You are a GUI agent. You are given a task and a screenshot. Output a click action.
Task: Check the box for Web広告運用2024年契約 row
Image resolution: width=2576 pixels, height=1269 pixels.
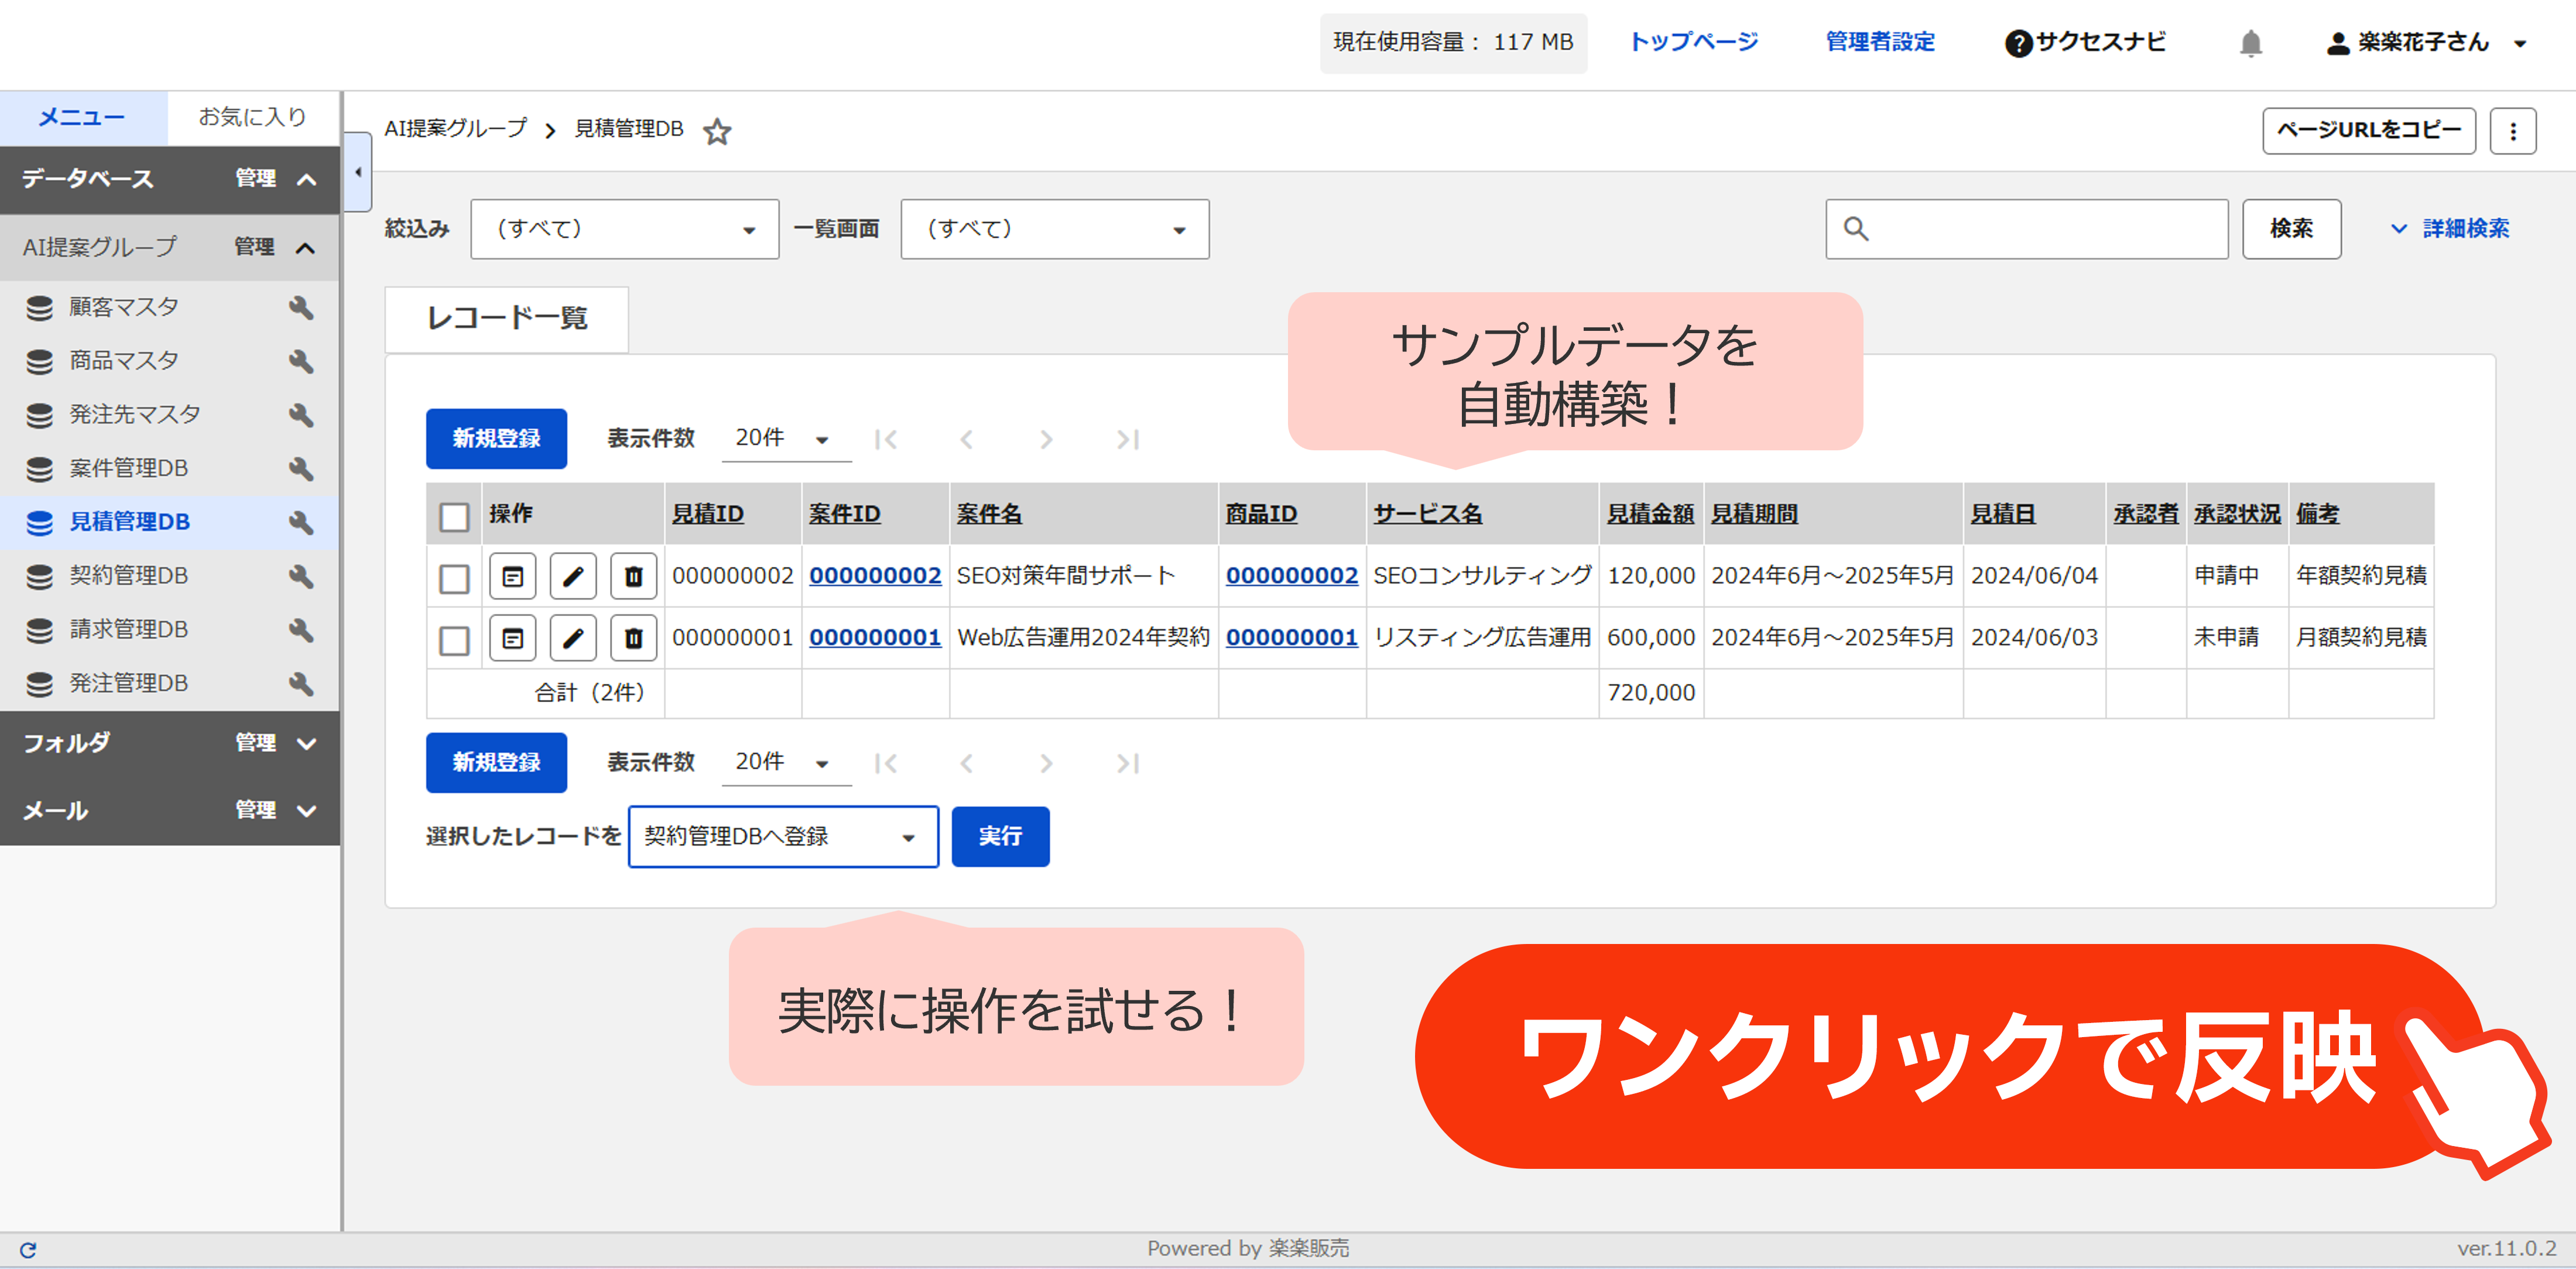[454, 640]
